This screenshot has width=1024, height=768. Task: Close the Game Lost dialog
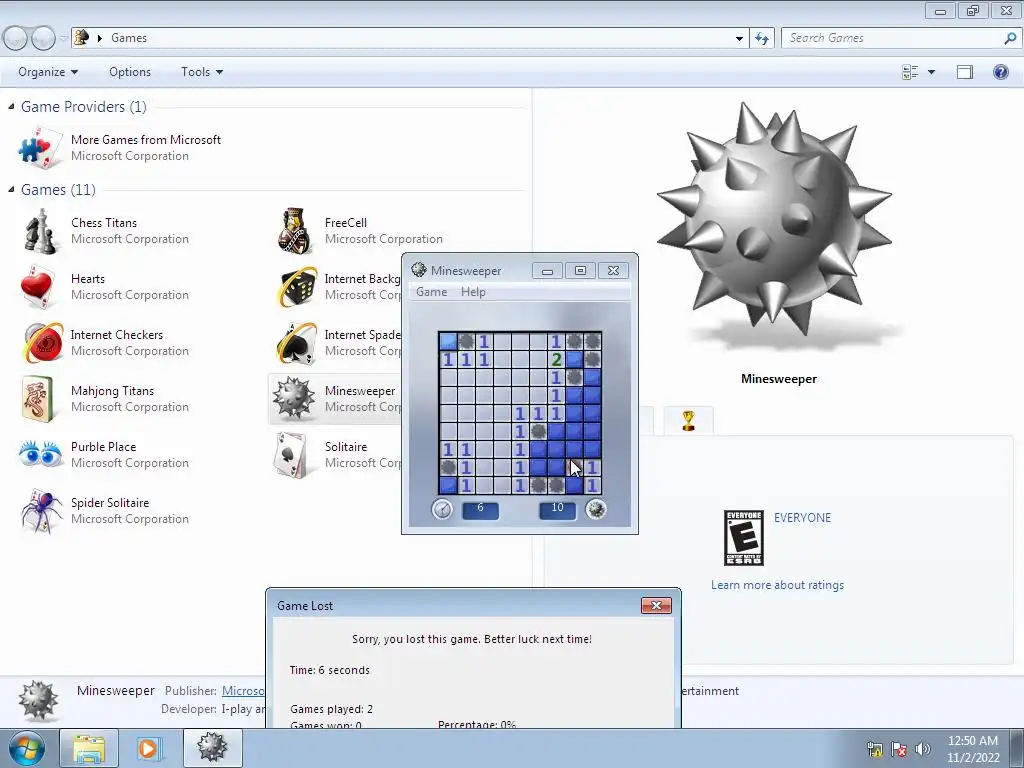pyautogui.click(x=656, y=606)
